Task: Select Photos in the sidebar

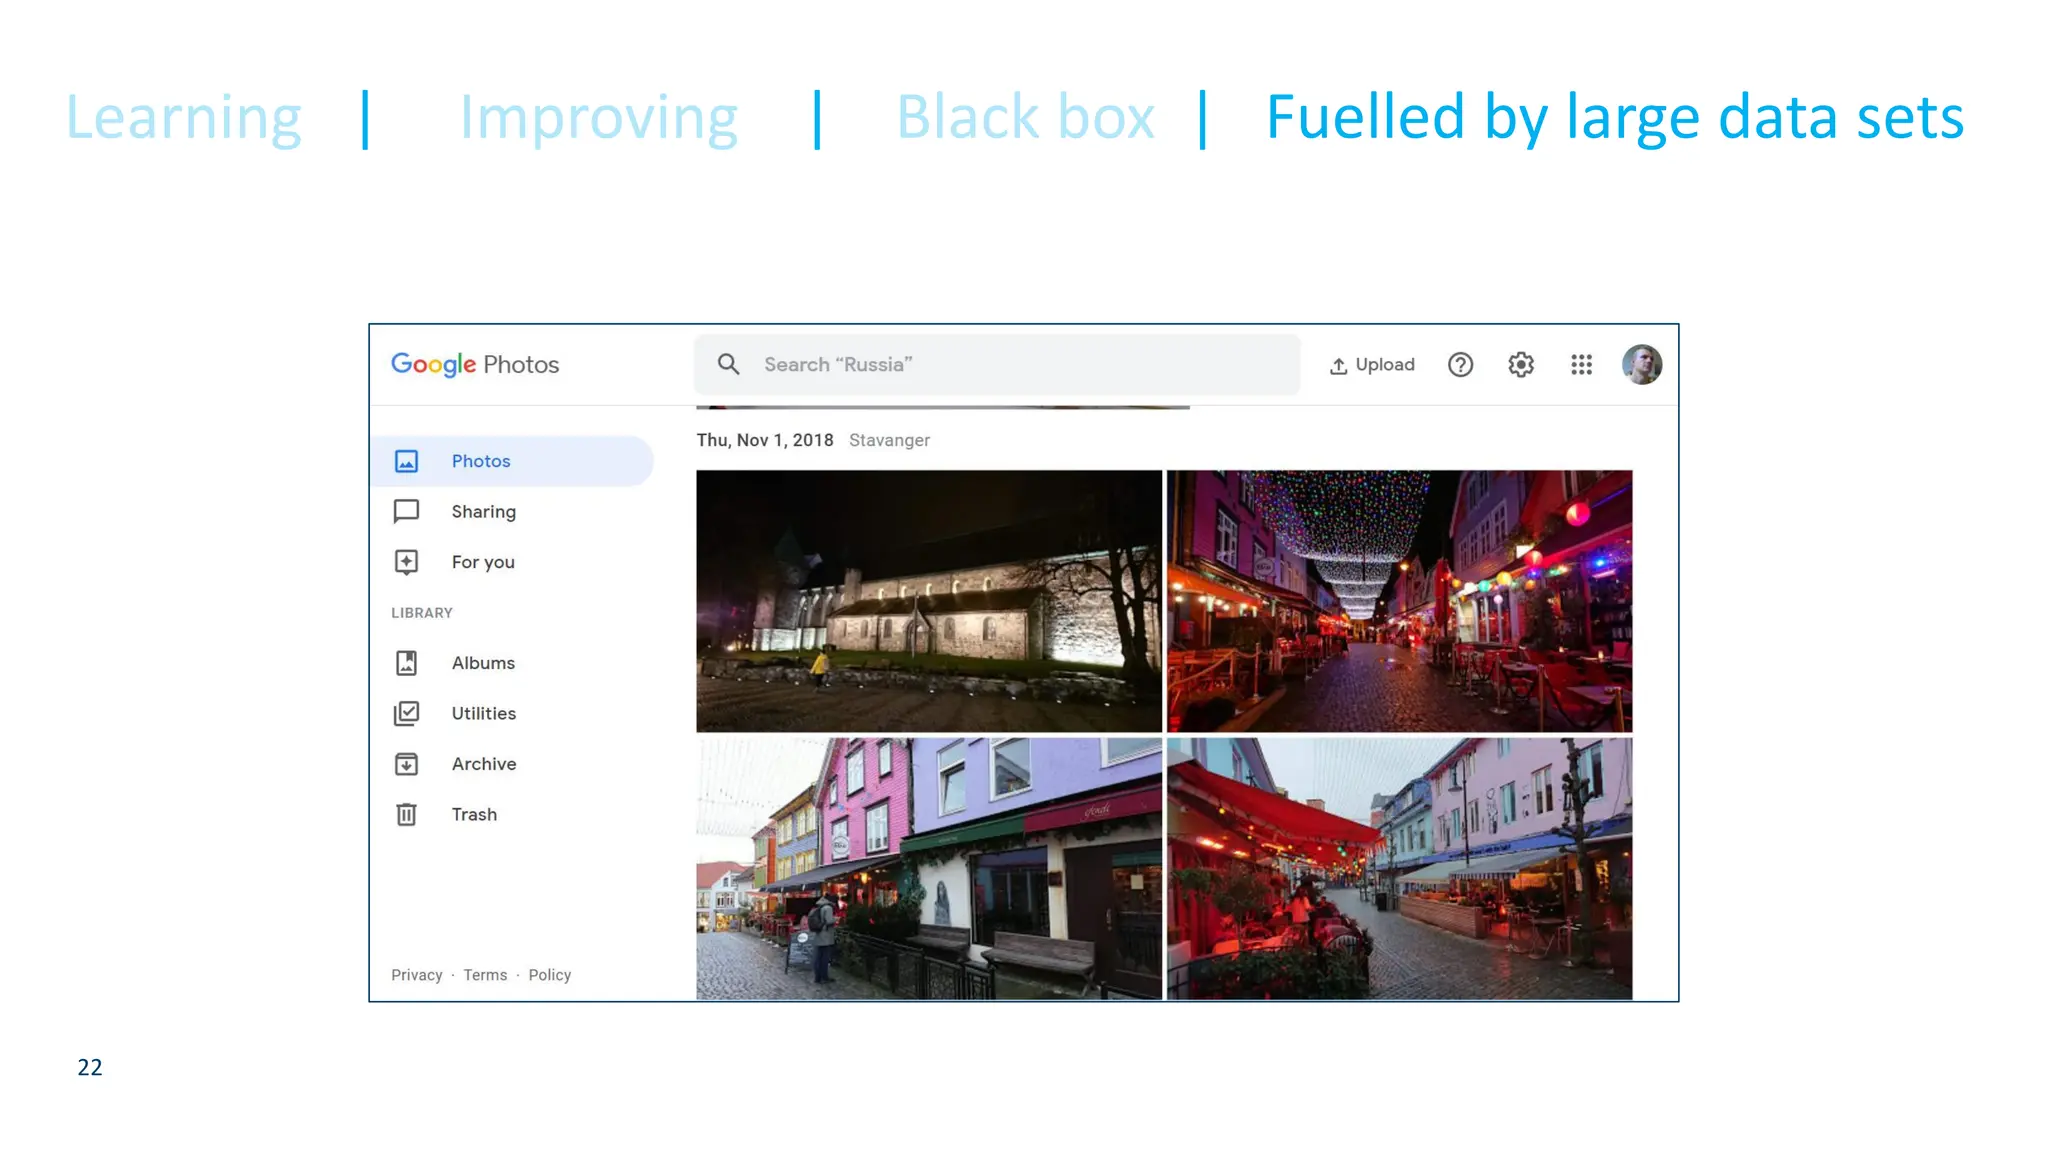Action: 512,461
